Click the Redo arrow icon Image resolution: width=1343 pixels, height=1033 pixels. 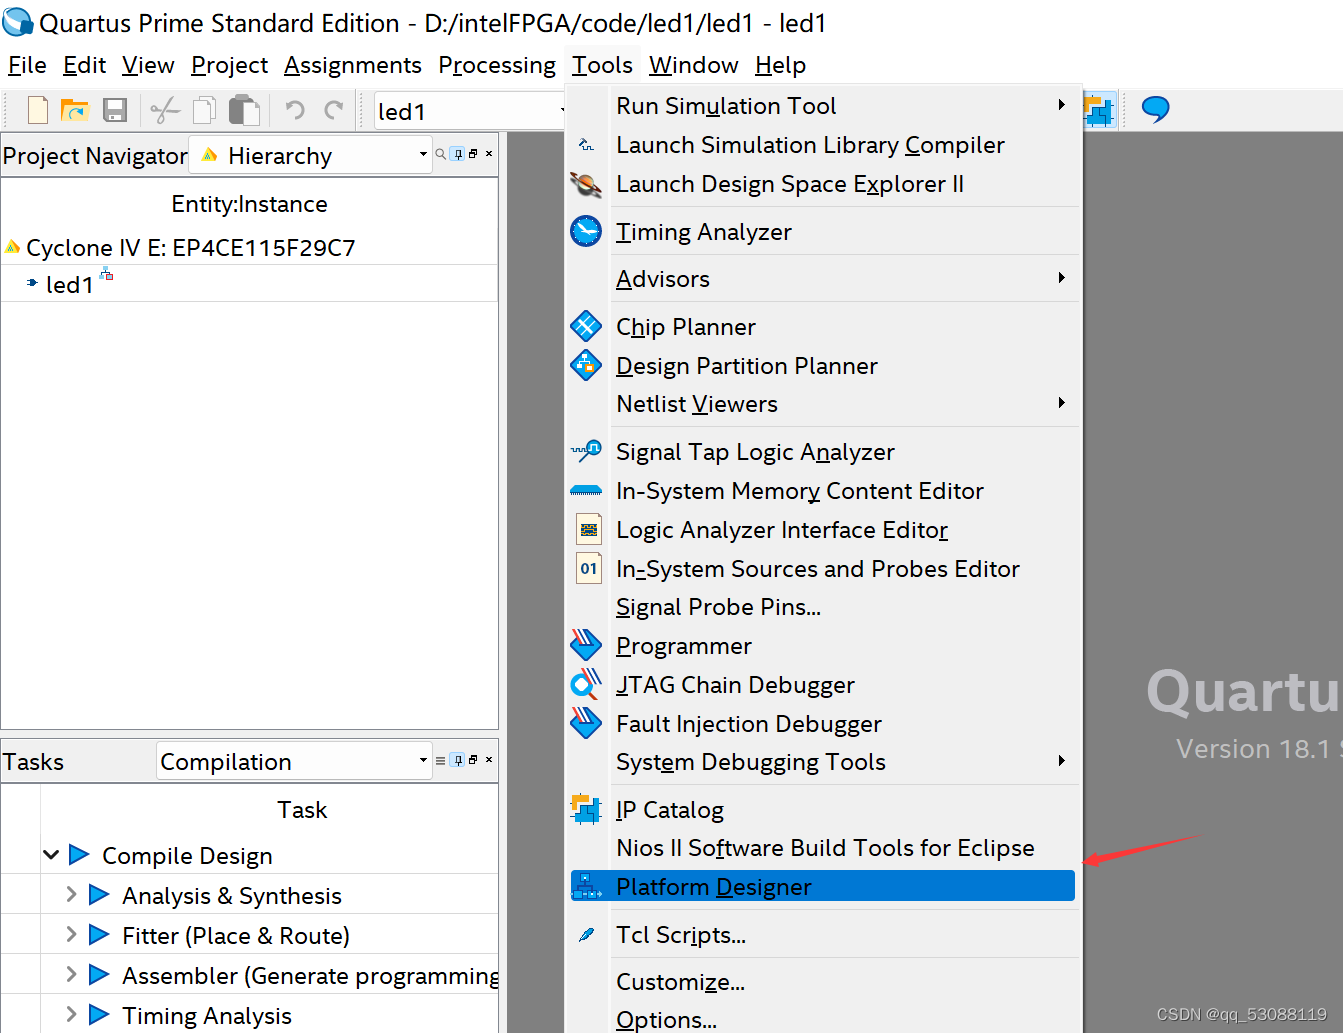point(334,110)
